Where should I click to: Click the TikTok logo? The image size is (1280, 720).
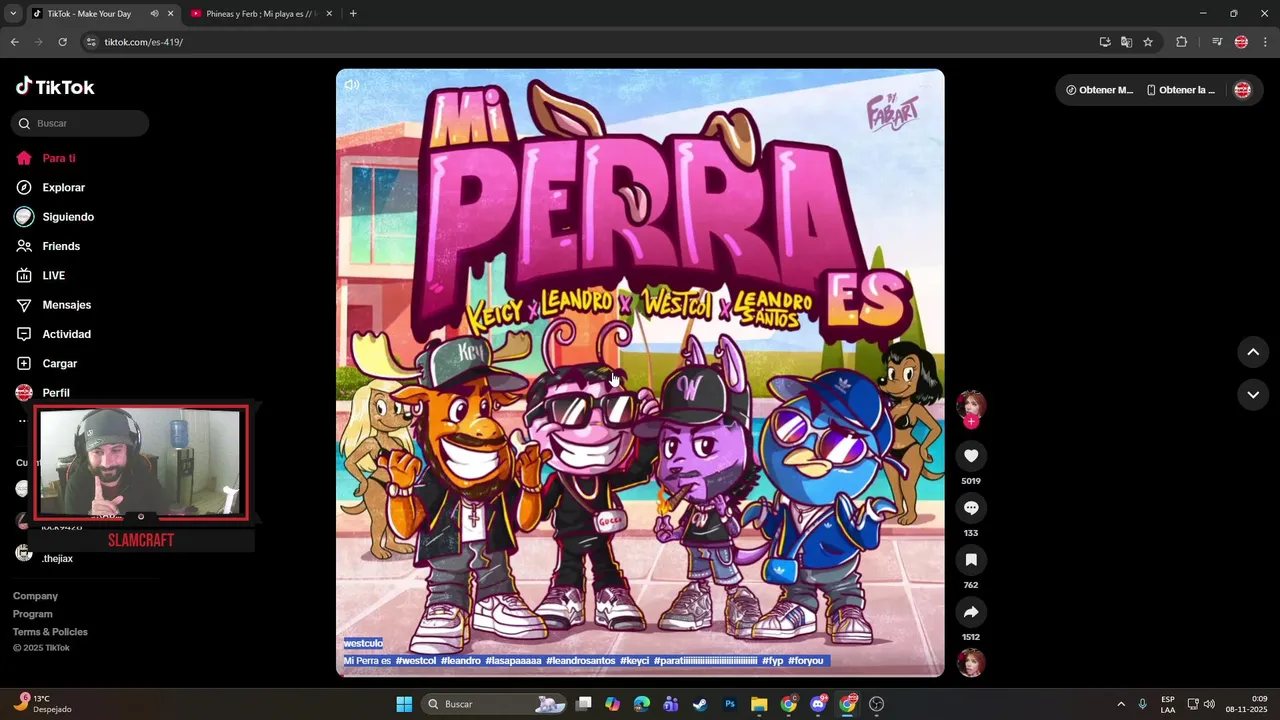pos(55,87)
